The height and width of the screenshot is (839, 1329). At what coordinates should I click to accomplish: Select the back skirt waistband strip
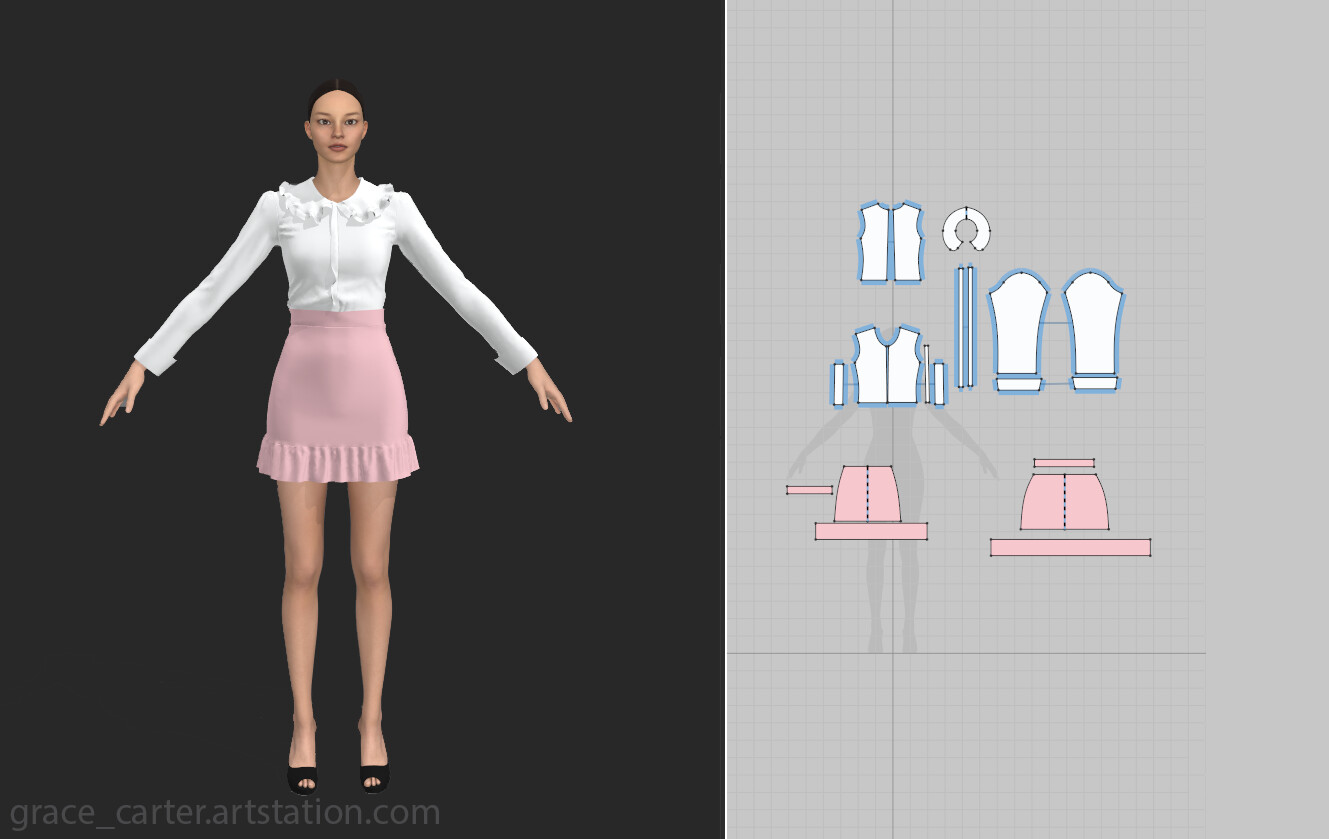[x=1065, y=462]
